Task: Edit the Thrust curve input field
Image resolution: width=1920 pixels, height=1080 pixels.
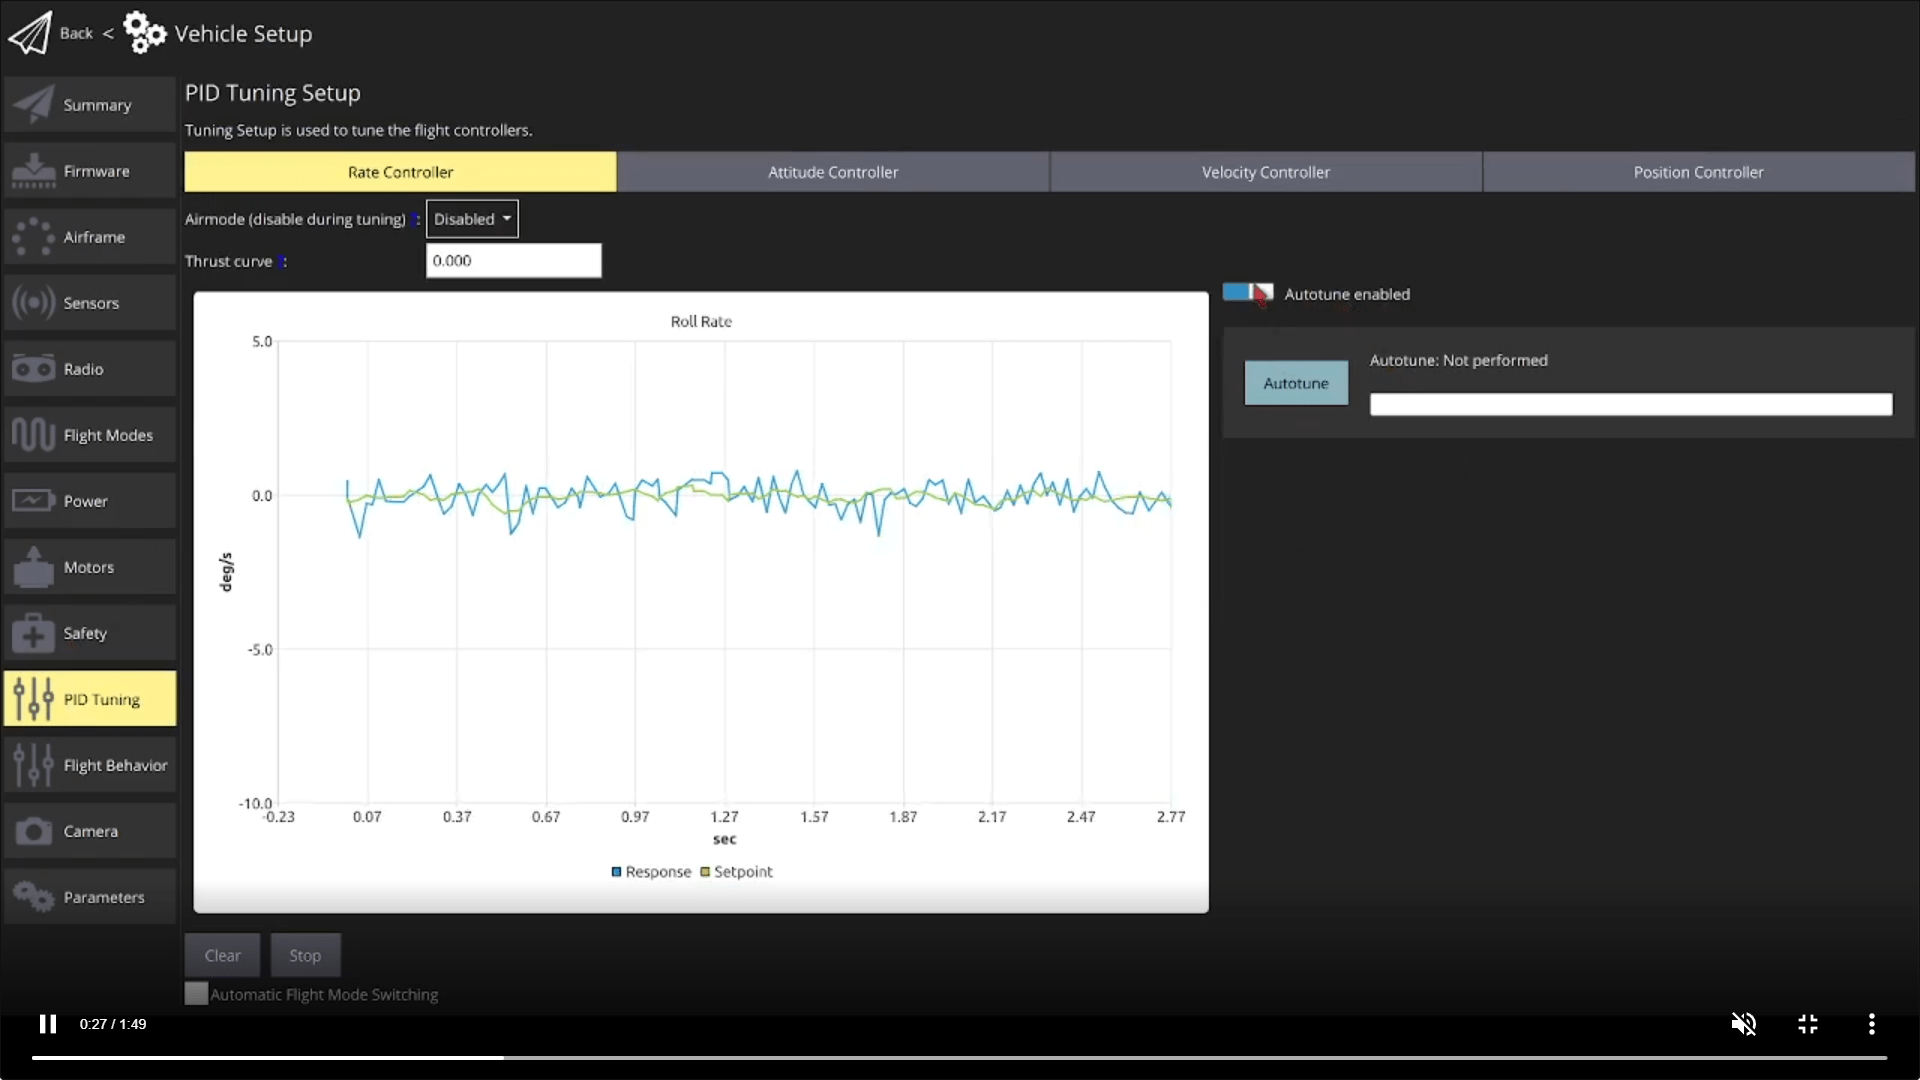Action: pos(512,260)
